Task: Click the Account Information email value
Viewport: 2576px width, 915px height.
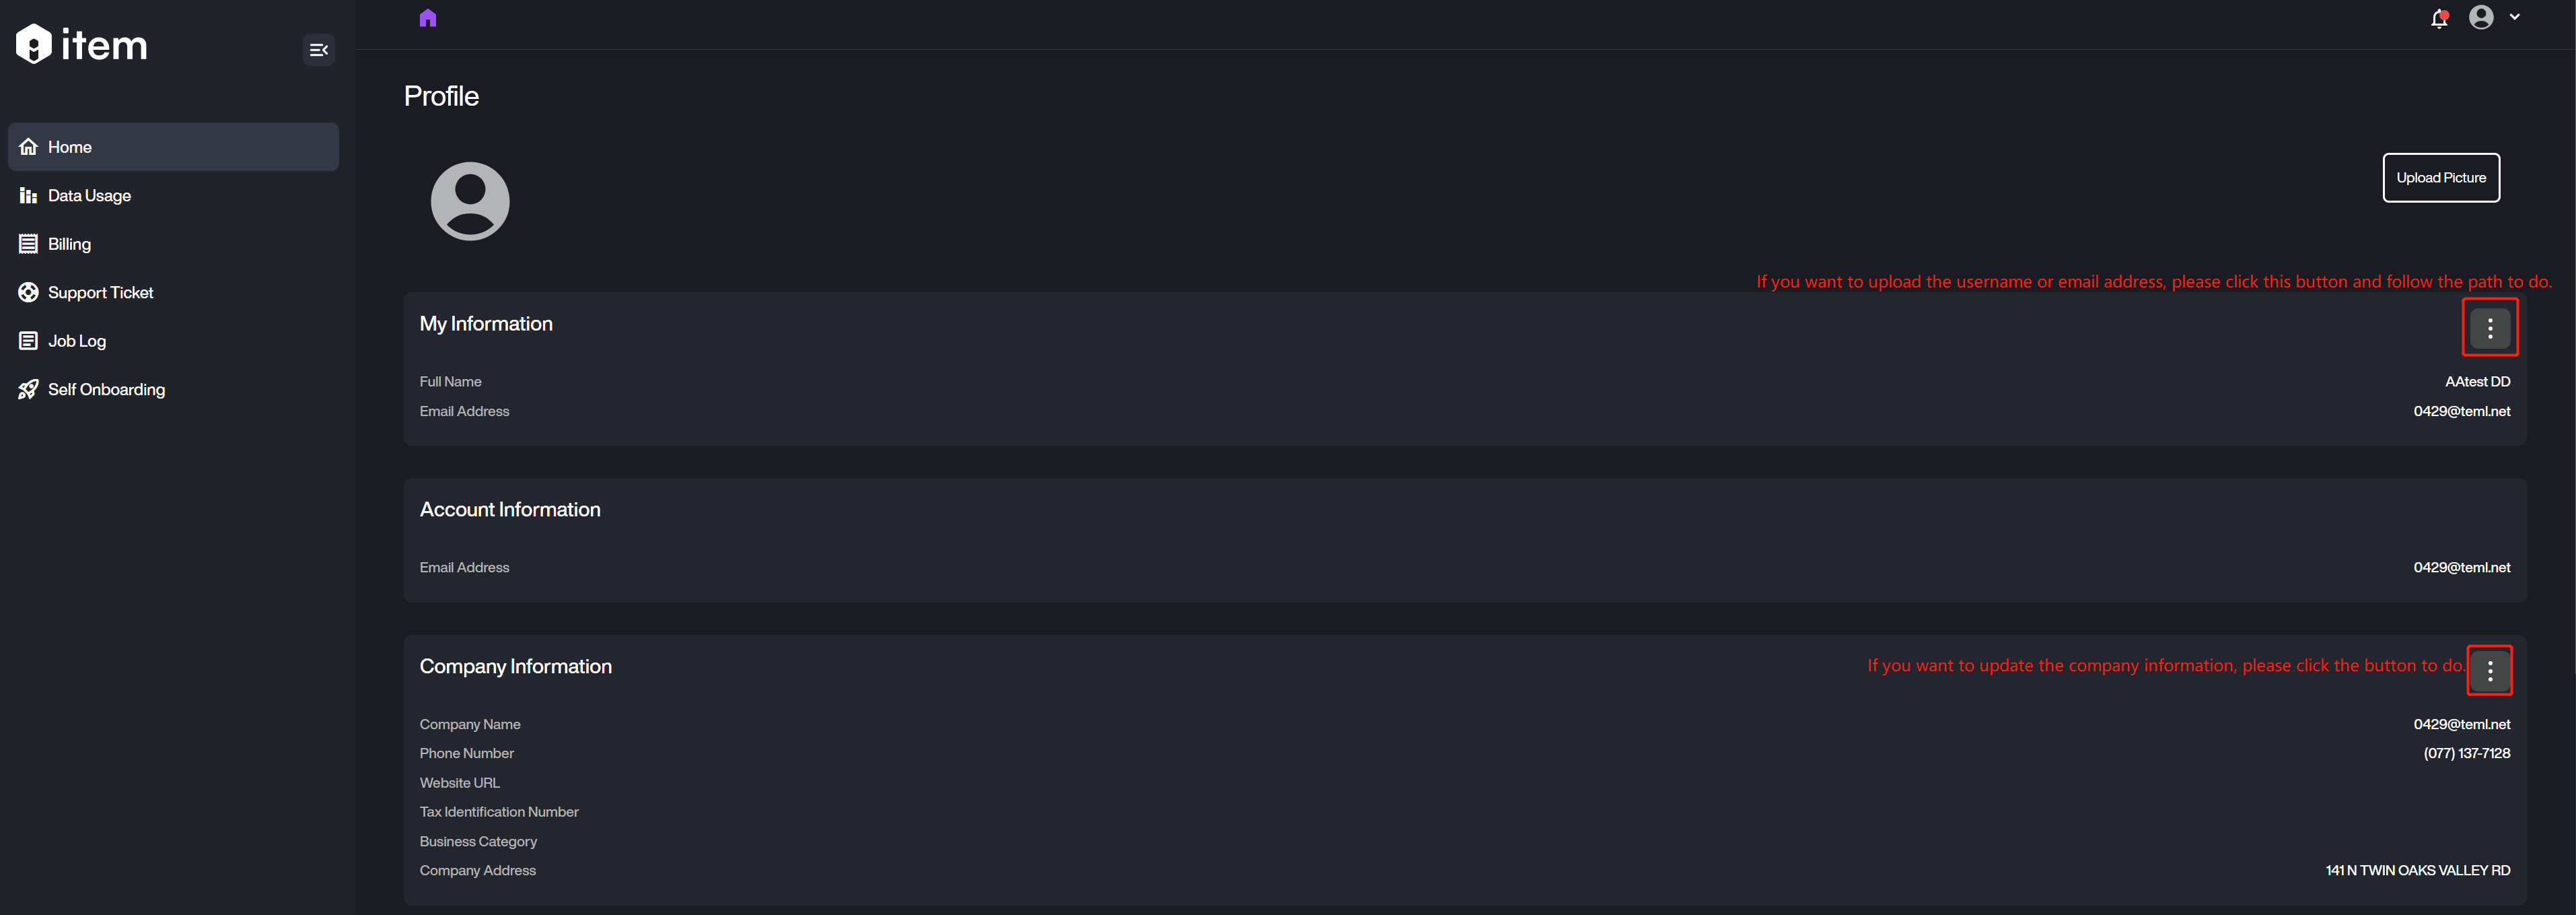Action: (x=2461, y=567)
